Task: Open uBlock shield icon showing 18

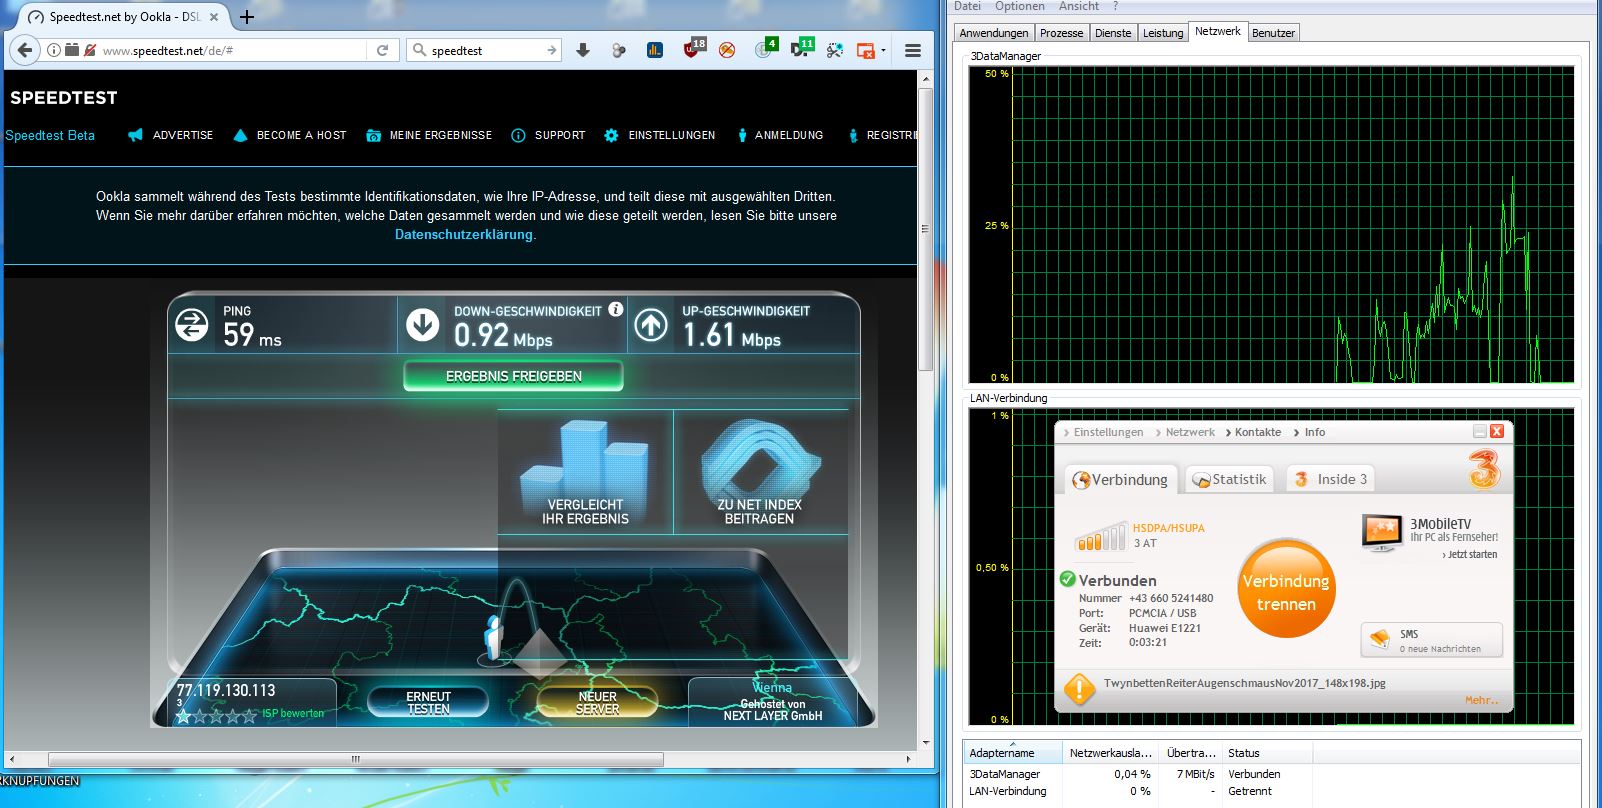Action: click(x=694, y=48)
